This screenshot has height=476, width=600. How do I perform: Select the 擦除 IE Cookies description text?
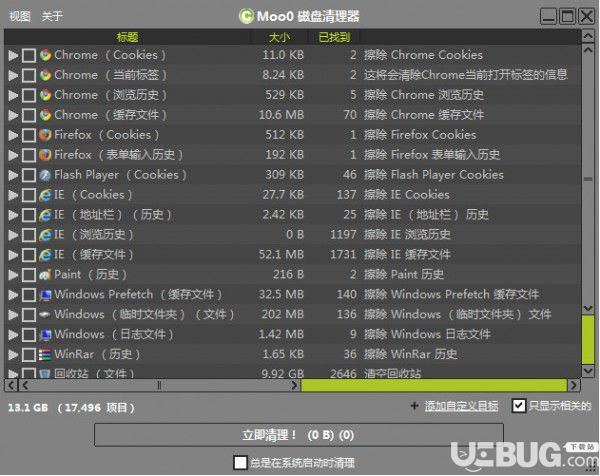pyautogui.click(x=406, y=195)
